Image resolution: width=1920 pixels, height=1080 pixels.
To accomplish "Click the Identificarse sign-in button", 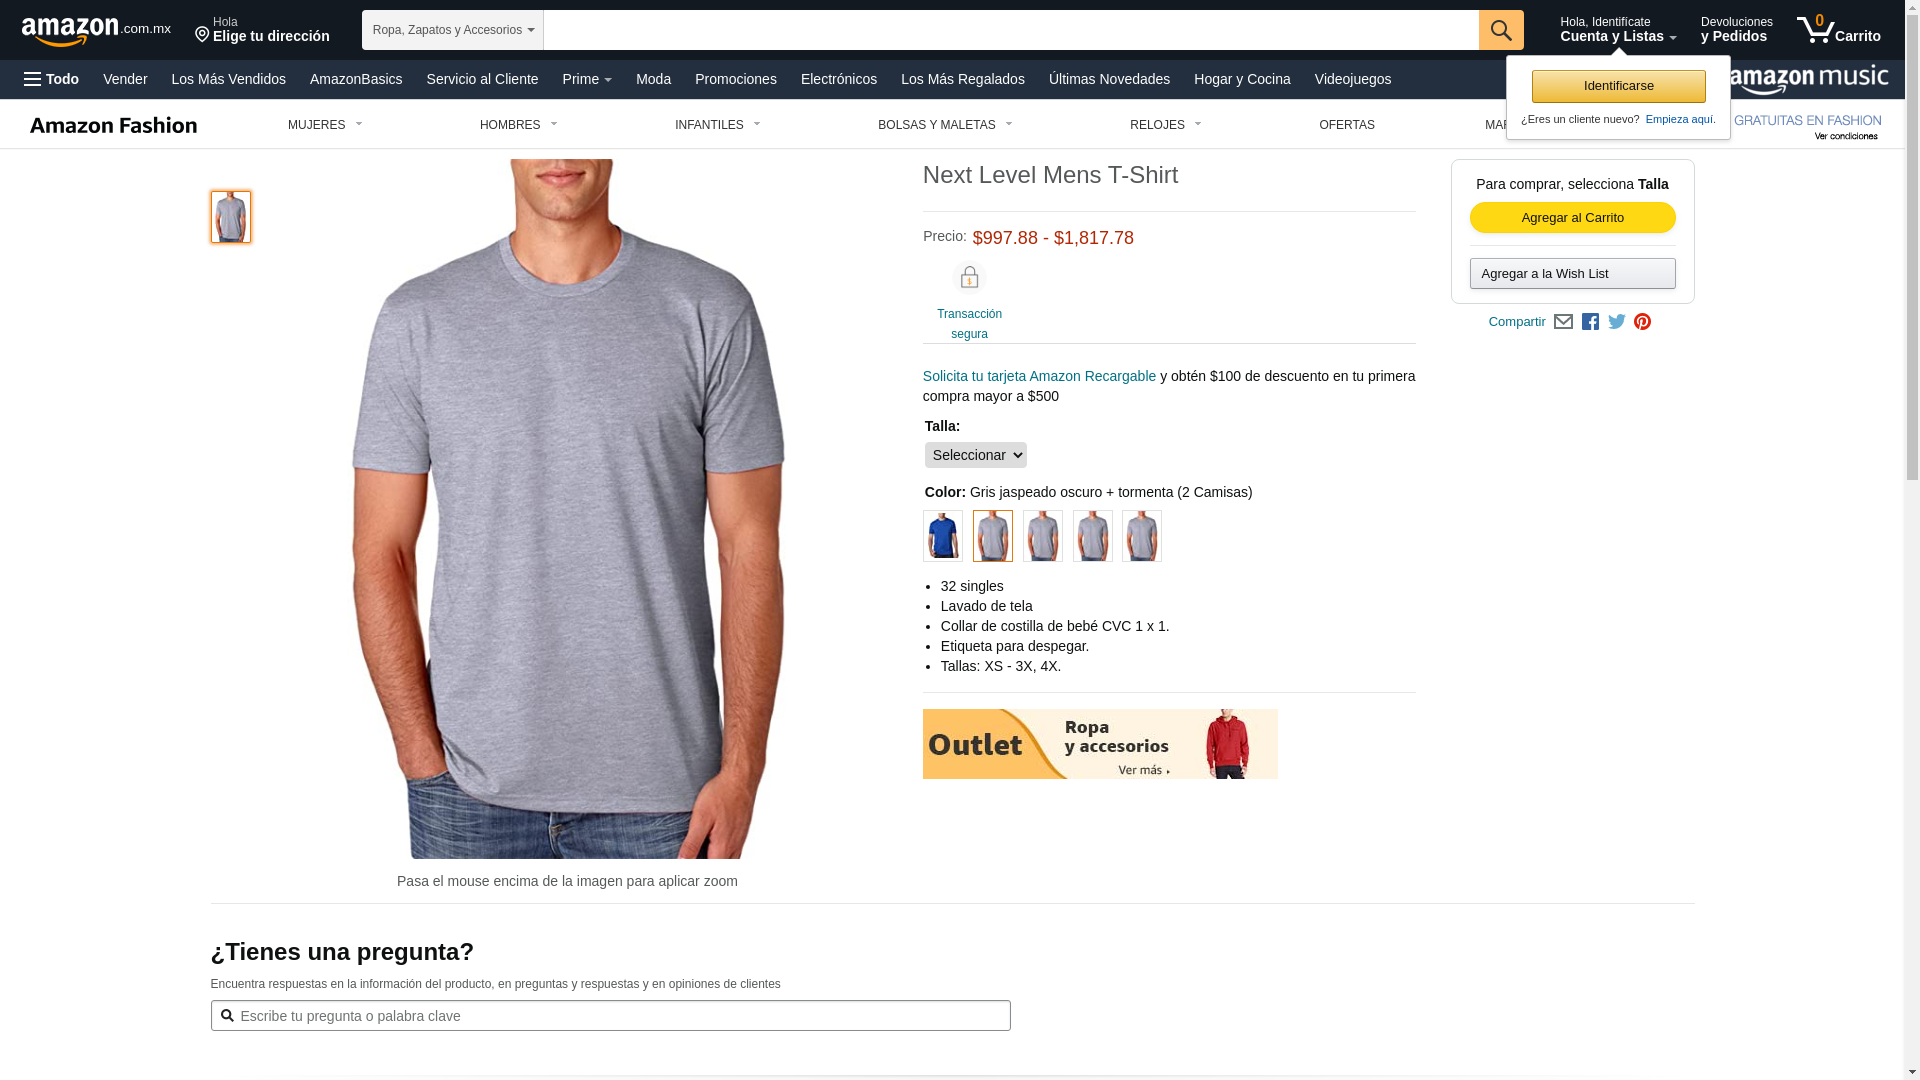I will 1619,86.
